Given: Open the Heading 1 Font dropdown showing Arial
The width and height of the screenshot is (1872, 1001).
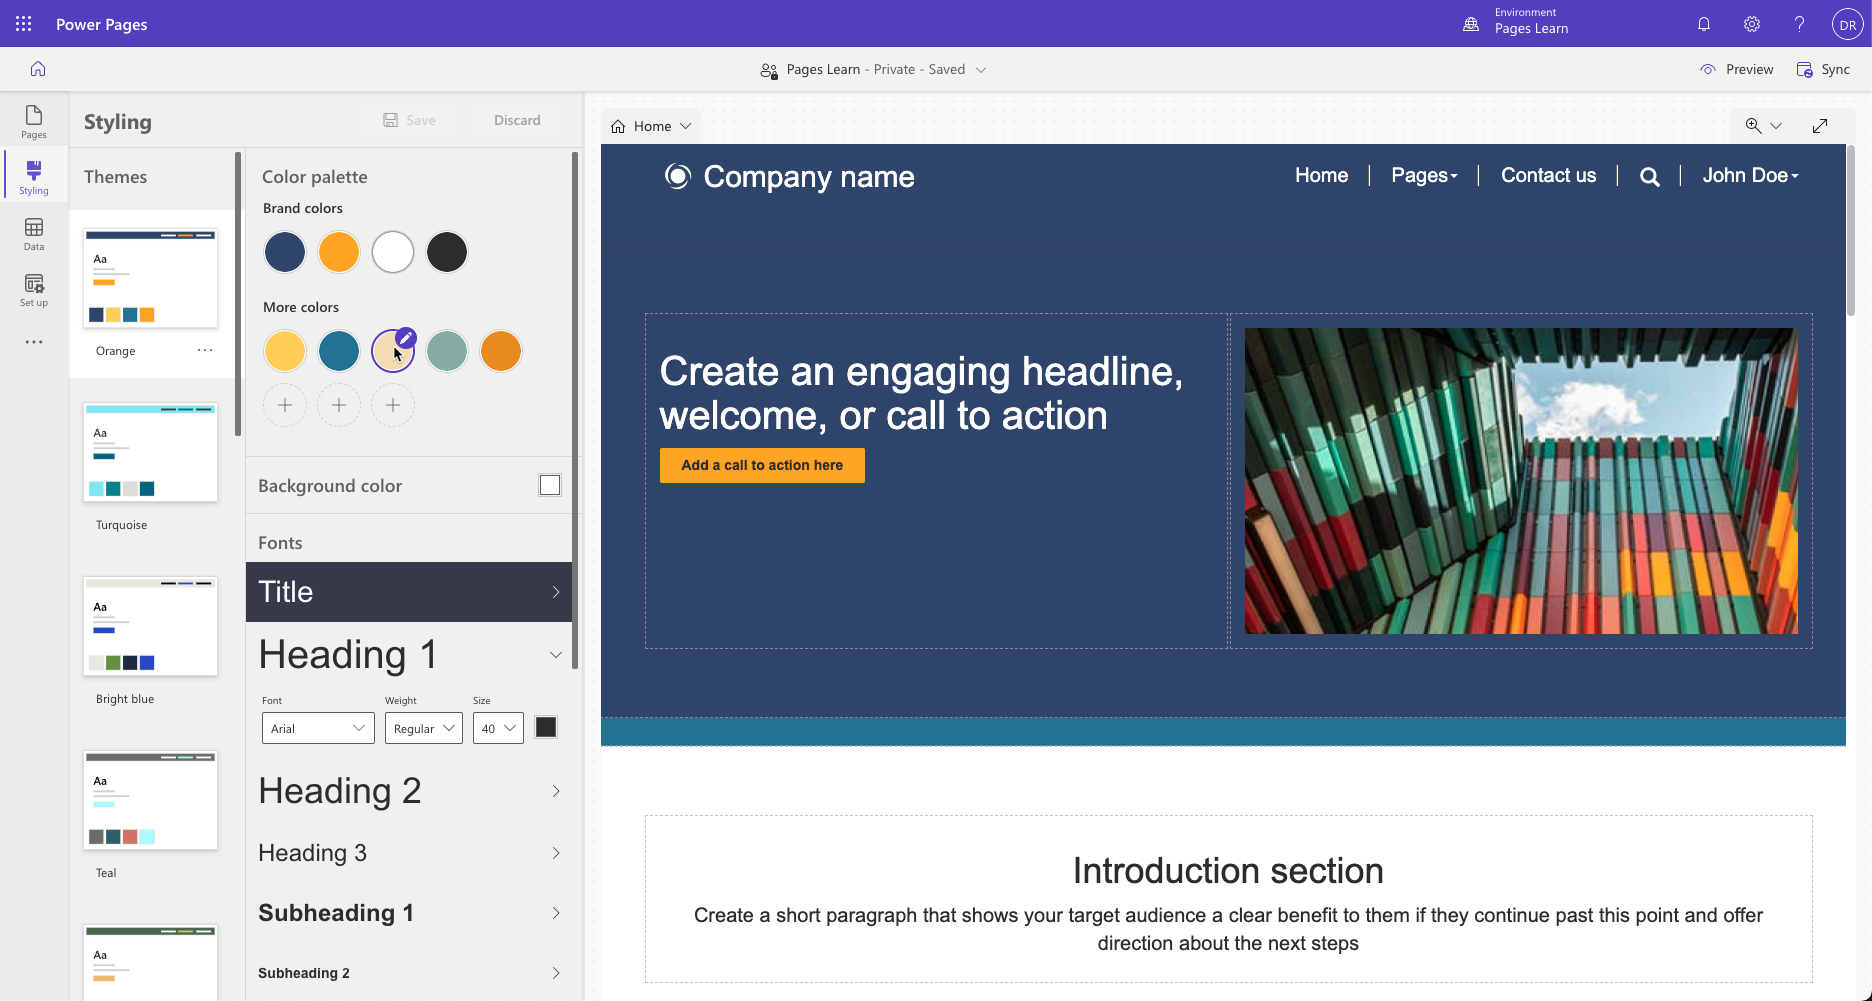Looking at the screenshot, I should click(318, 728).
